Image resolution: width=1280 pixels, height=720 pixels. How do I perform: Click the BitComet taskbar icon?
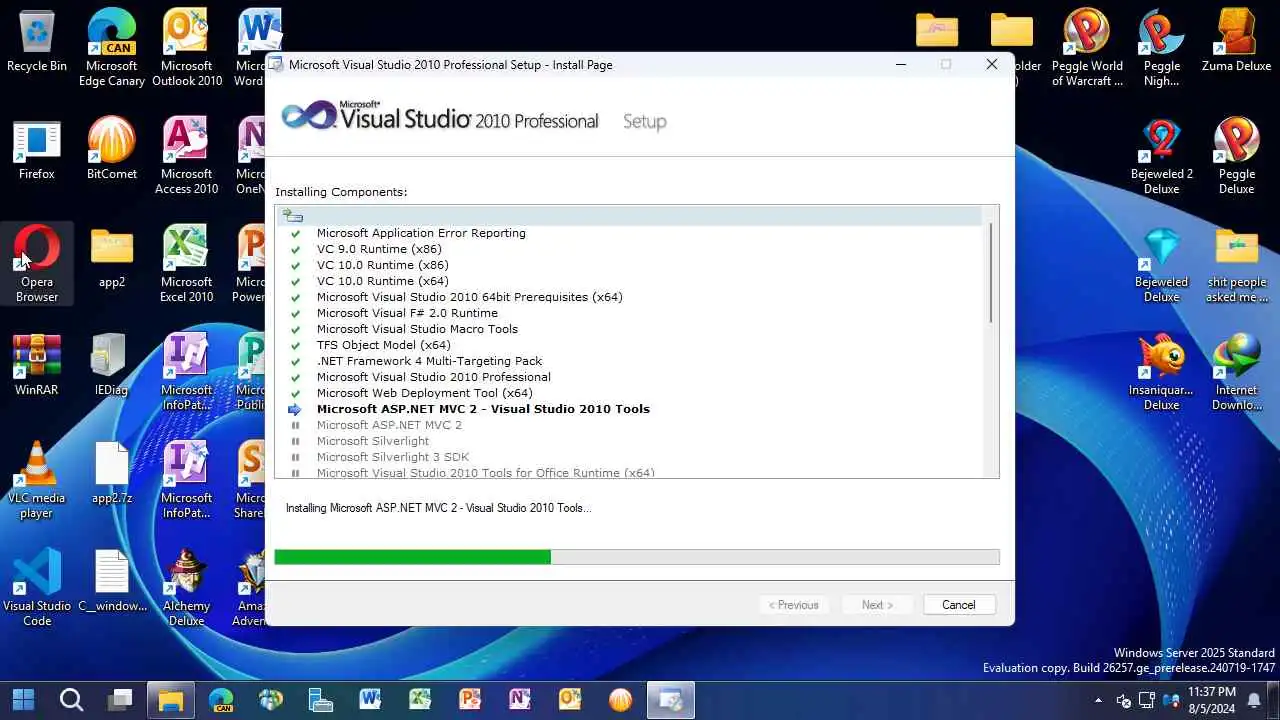click(x=620, y=699)
